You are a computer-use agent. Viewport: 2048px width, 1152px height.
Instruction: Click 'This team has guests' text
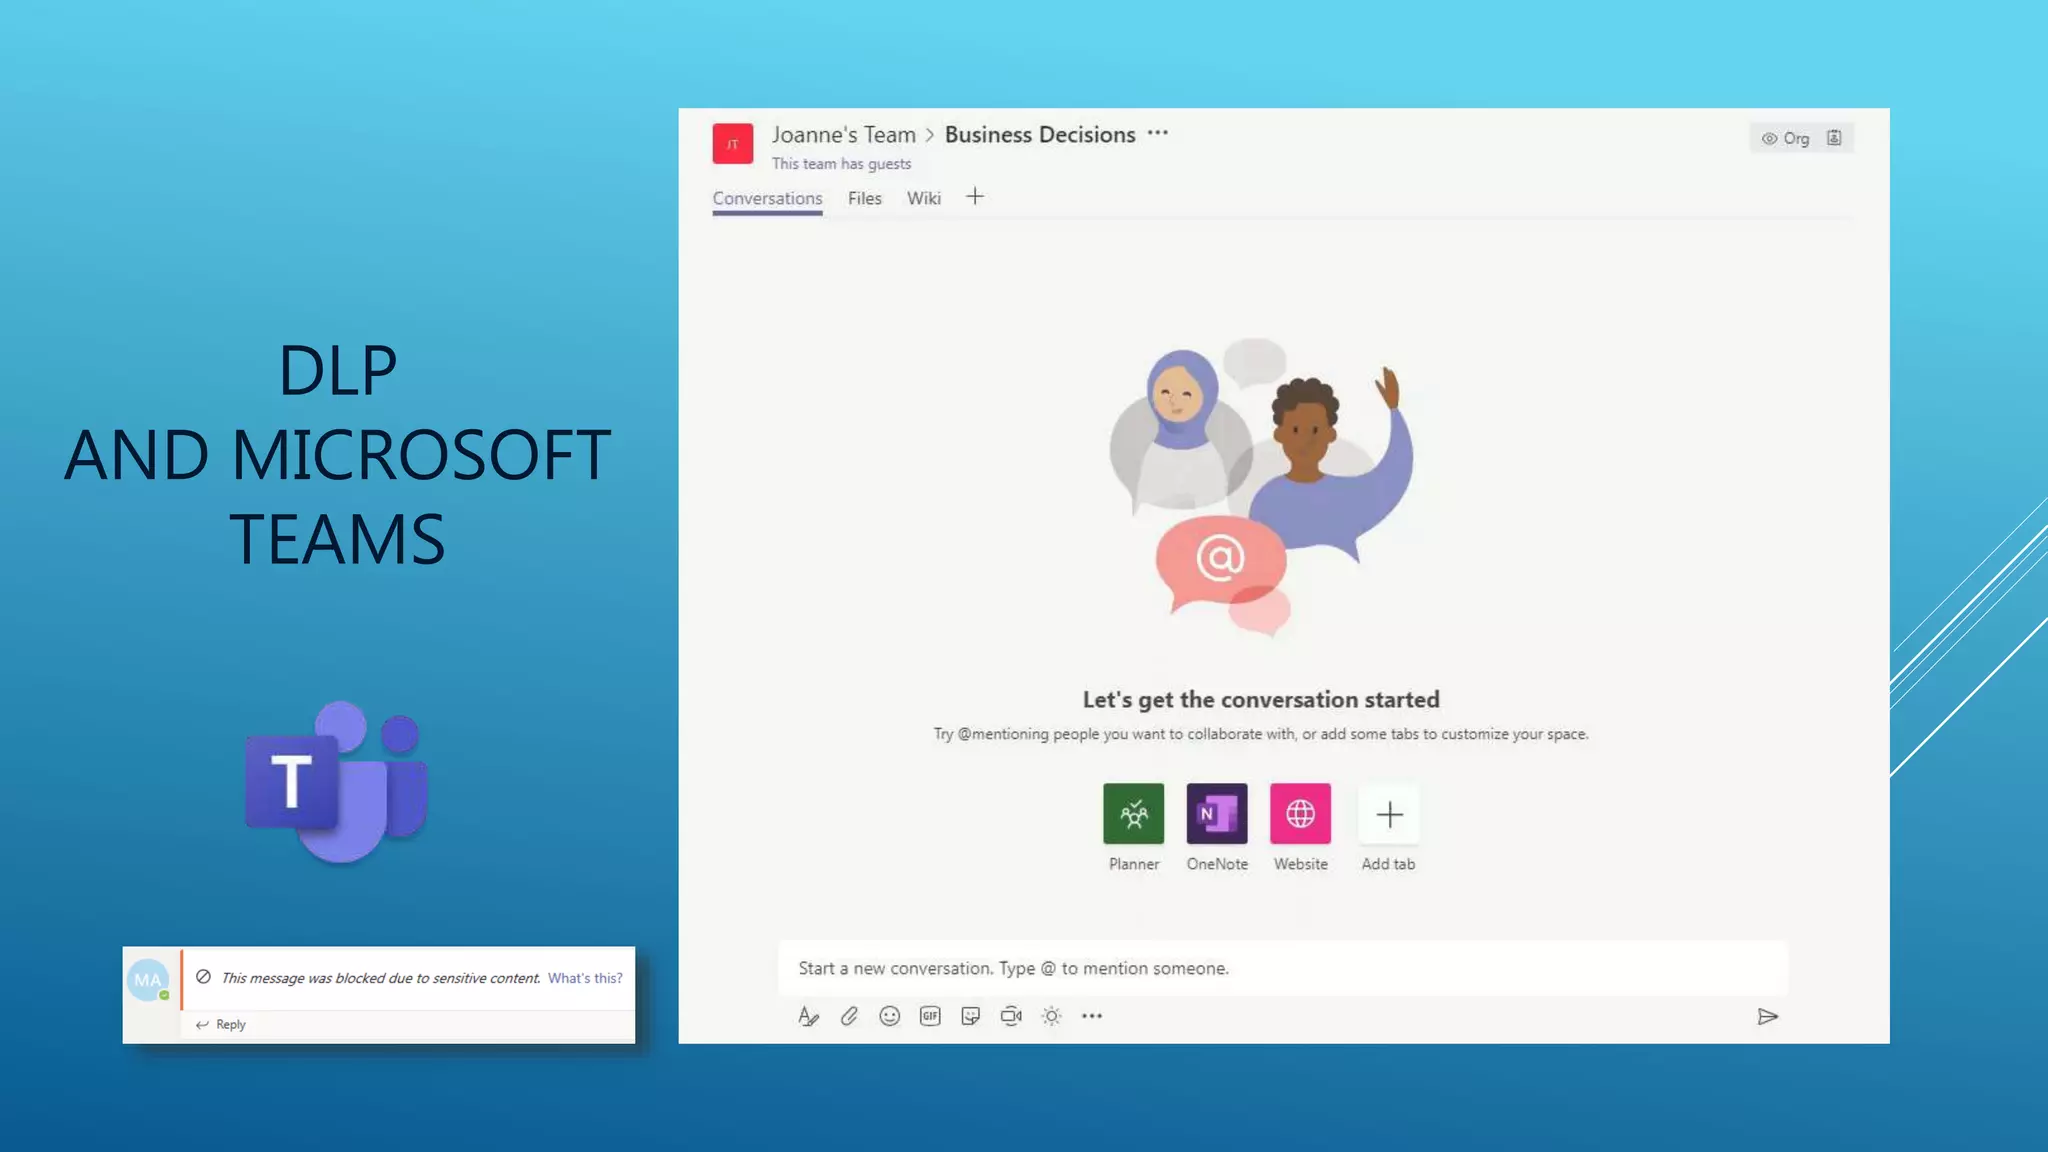[x=841, y=164]
